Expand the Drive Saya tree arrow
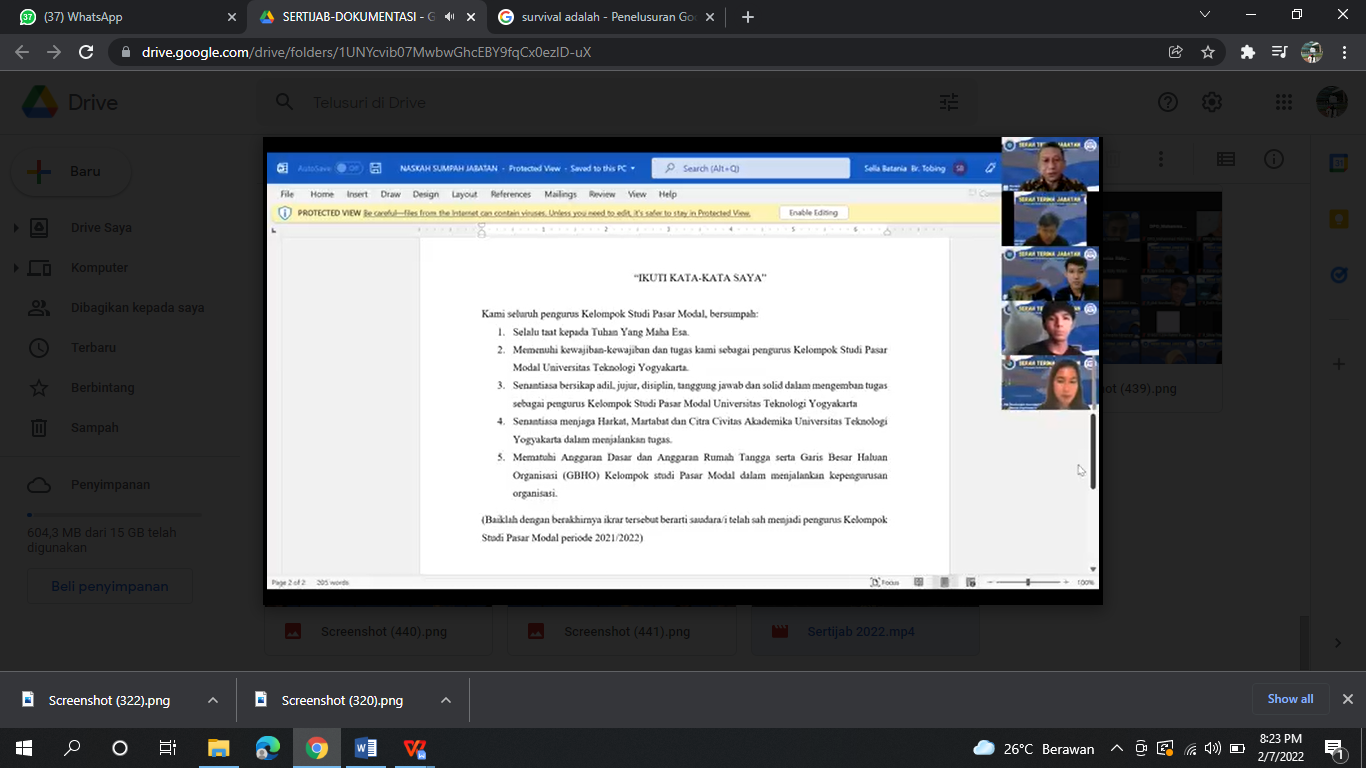1366x768 pixels. click(16, 228)
